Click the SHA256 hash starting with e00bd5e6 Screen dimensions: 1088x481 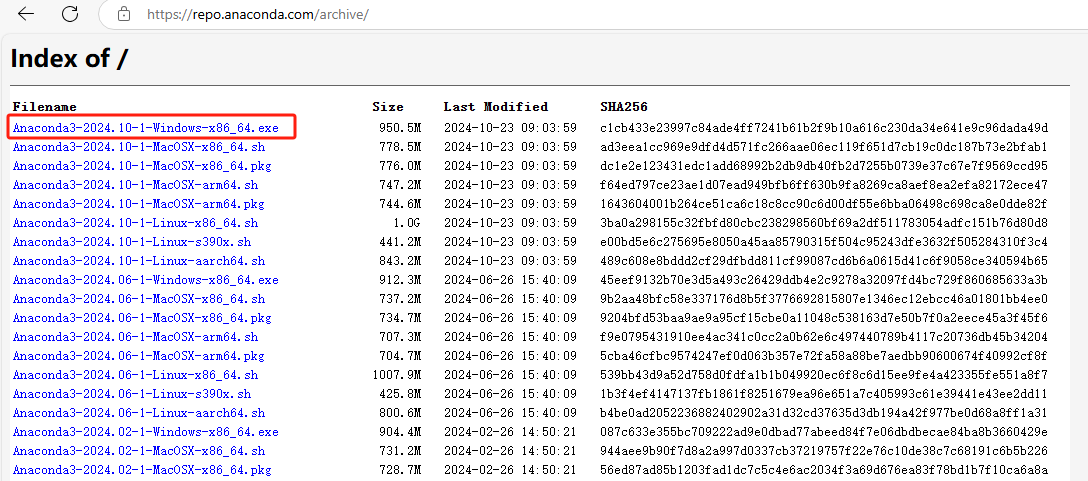click(824, 242)
